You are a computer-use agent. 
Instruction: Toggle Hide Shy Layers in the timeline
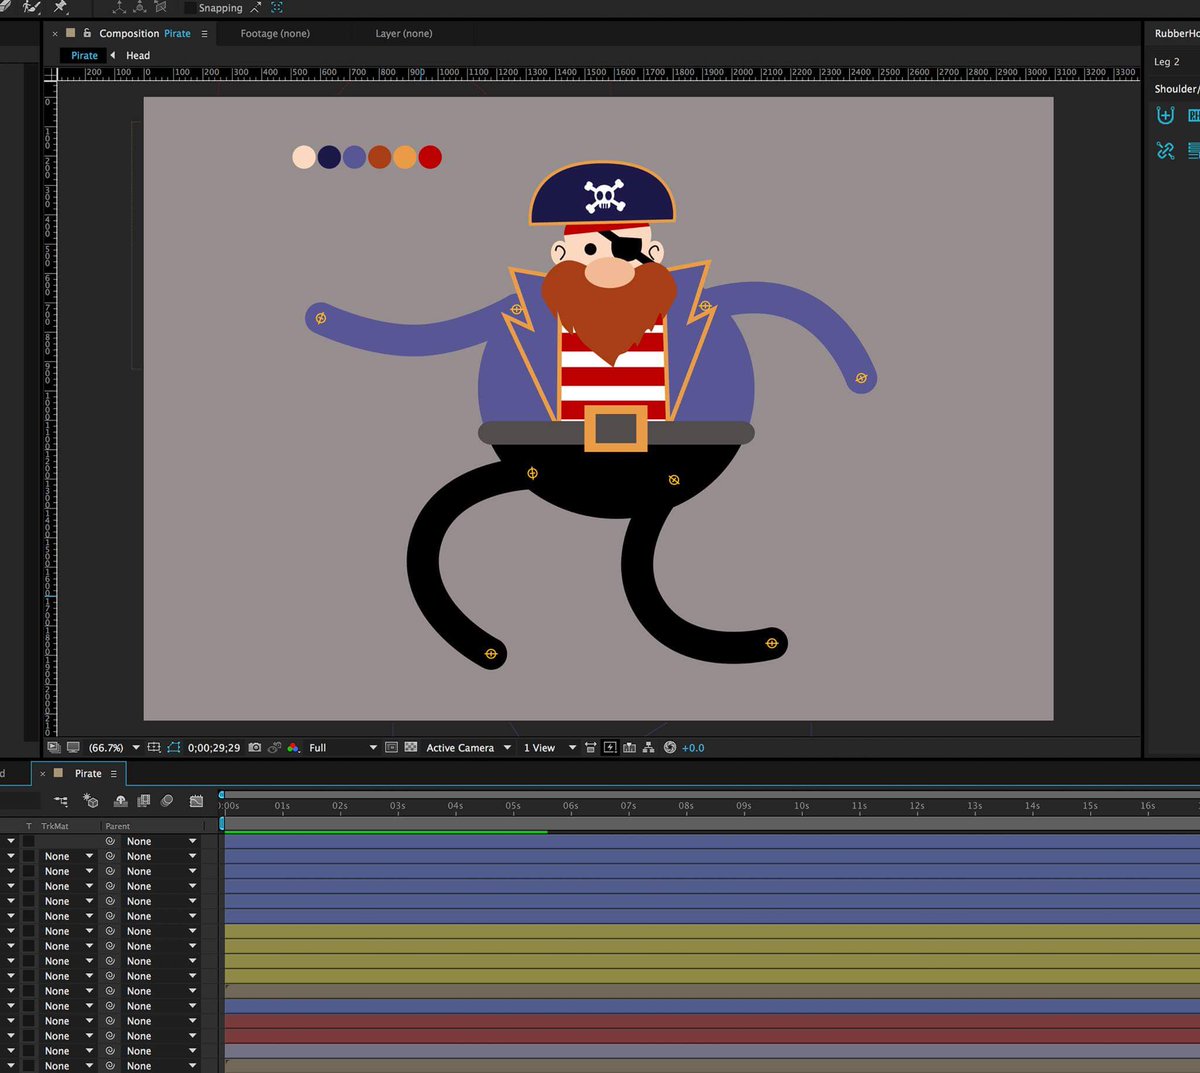[120, 800]
